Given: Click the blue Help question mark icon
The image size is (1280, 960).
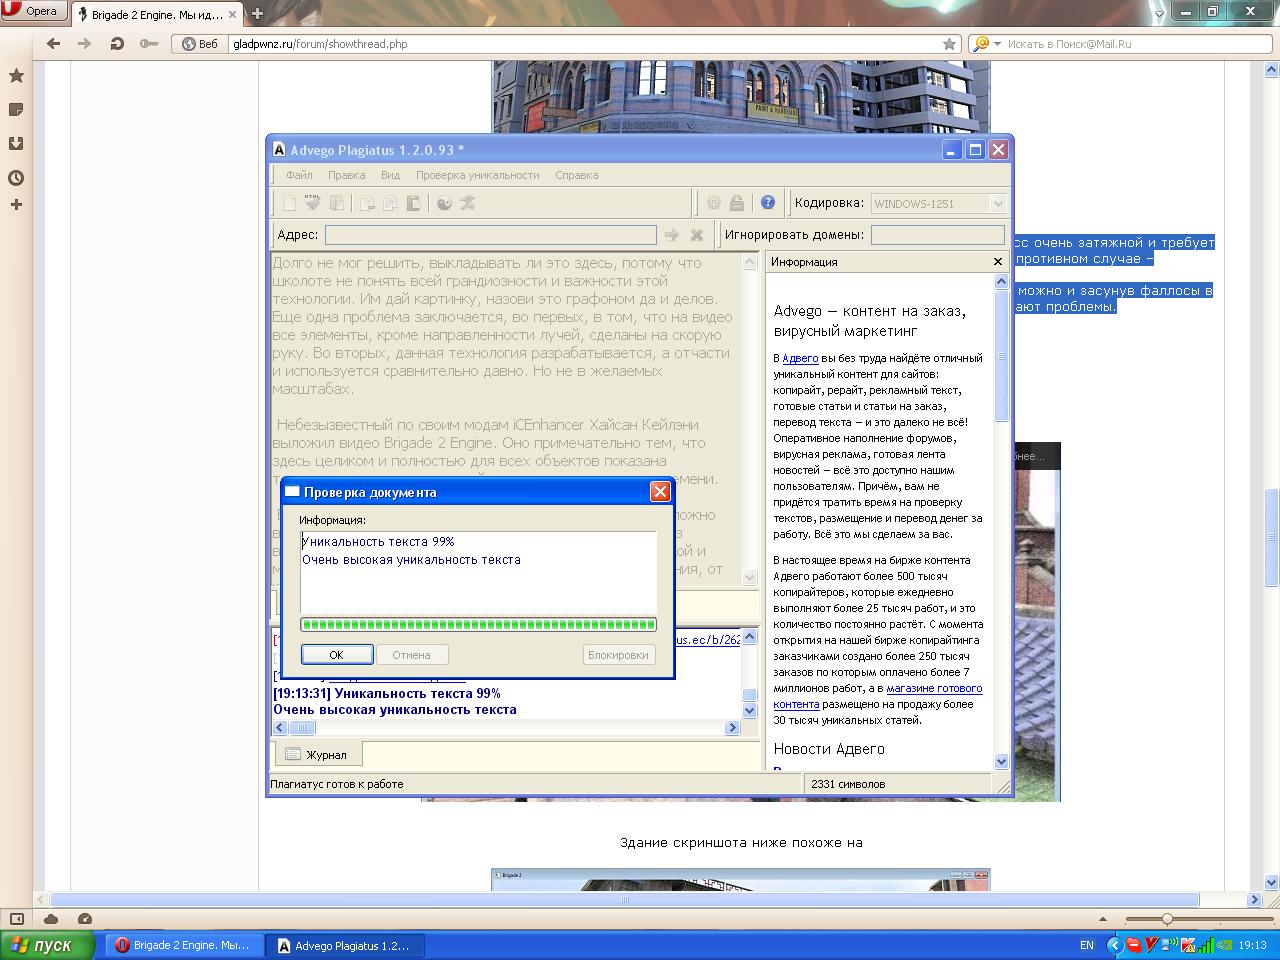Looking at the screenshot, I should pos(767,203).
